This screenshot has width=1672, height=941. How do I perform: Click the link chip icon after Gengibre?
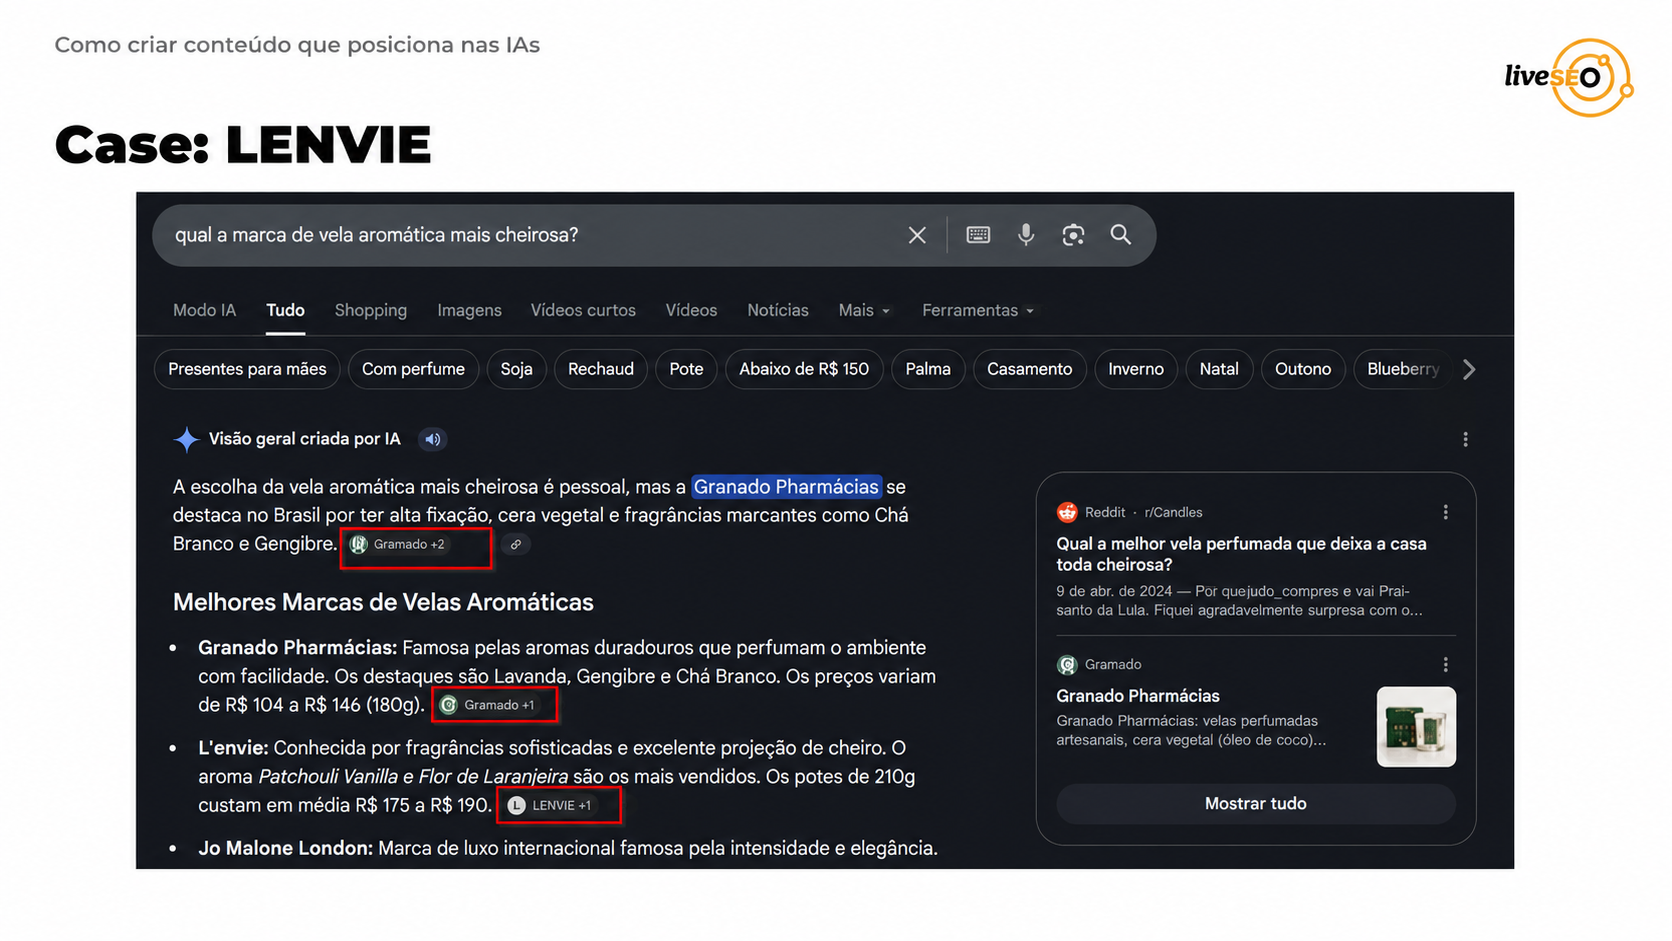[x=516, y=544]
